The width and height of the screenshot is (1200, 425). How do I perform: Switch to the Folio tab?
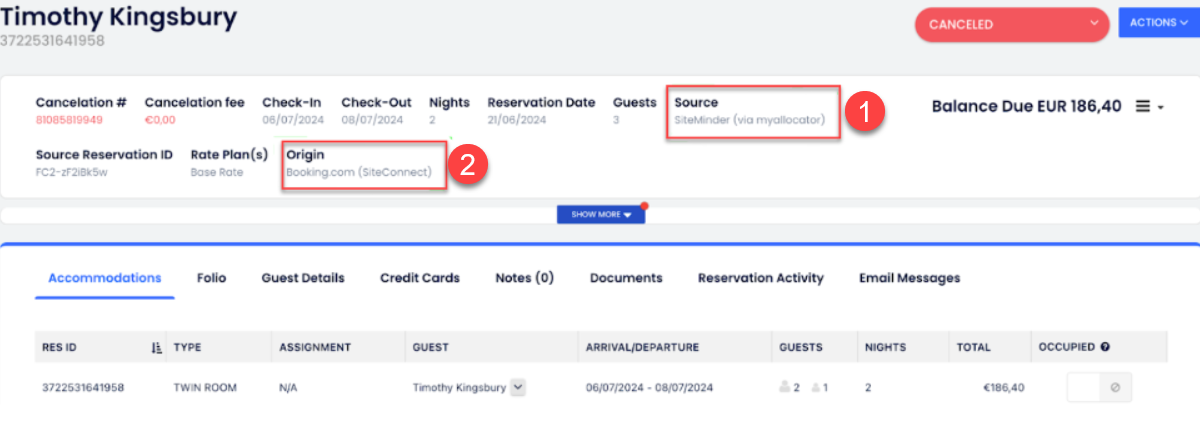coord(211,278)
